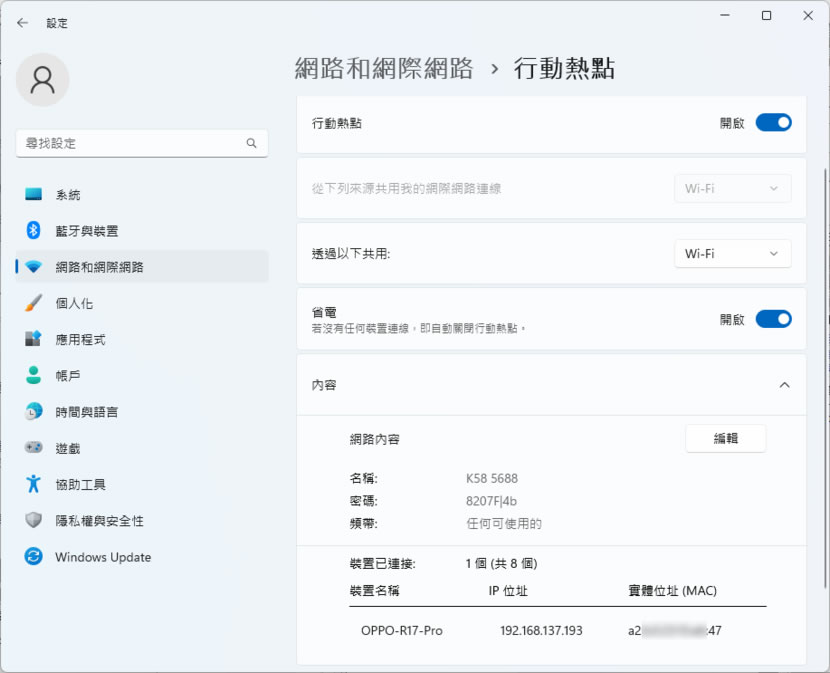This screenshot has width=830, height=673.
Task: Click inside the 尋找設定 search field
Action: pos(142,143)
